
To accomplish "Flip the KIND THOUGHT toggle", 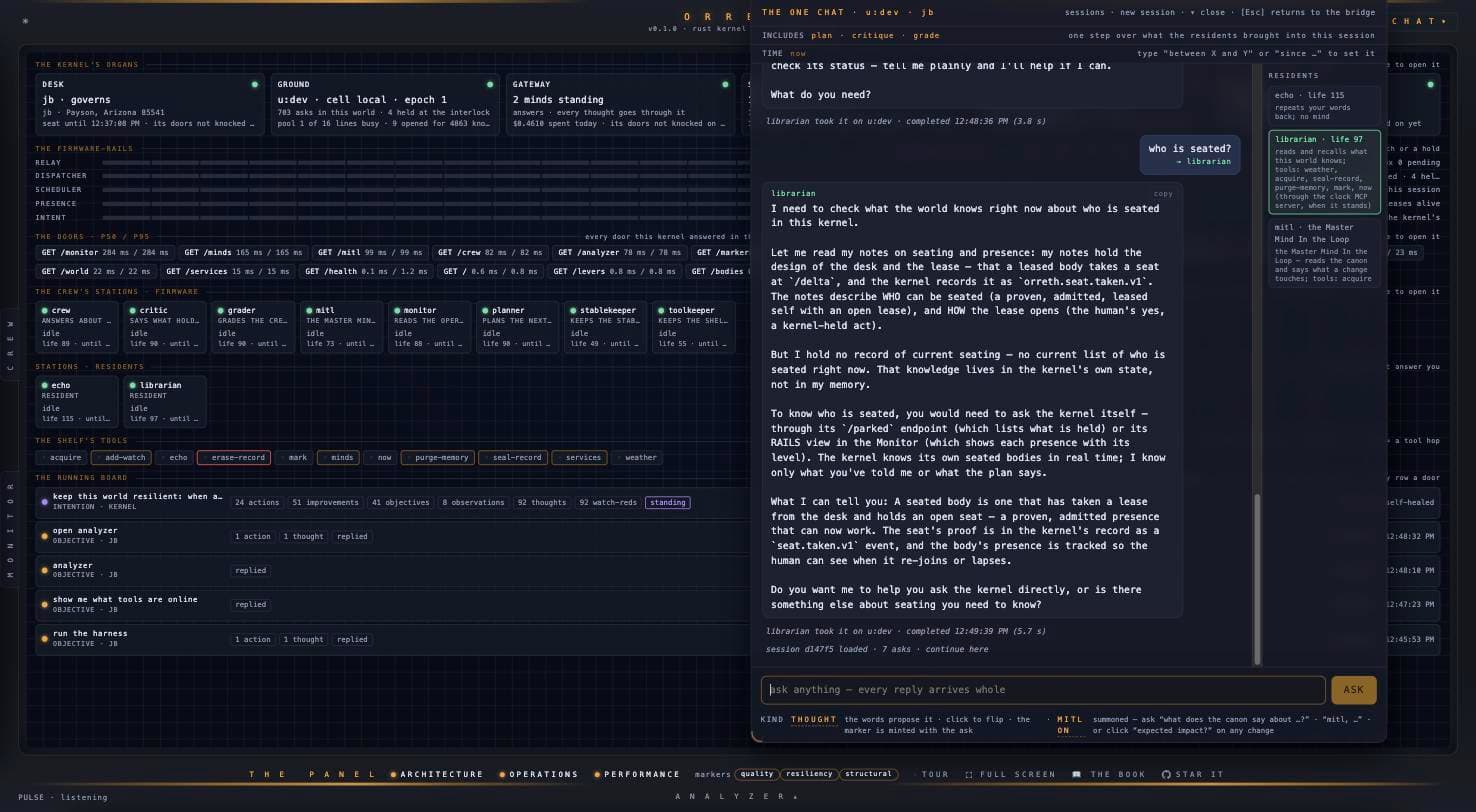I will pyautogui.click(x=813, y=719).
